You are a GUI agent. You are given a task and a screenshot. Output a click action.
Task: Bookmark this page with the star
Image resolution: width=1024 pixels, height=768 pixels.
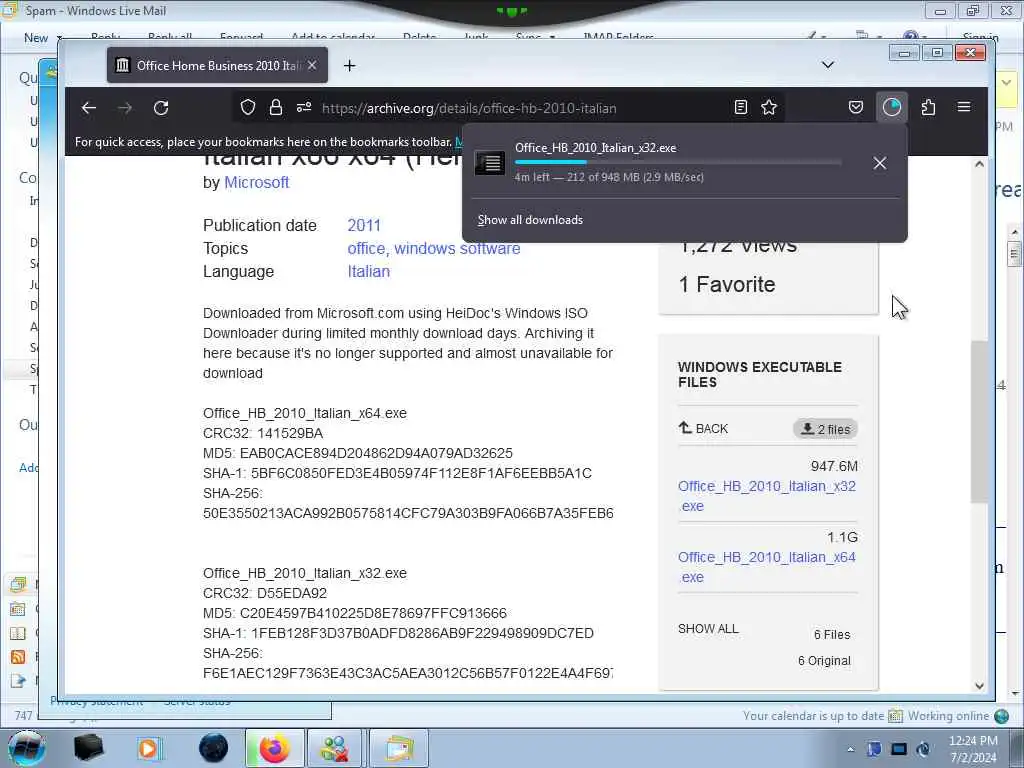769,107
